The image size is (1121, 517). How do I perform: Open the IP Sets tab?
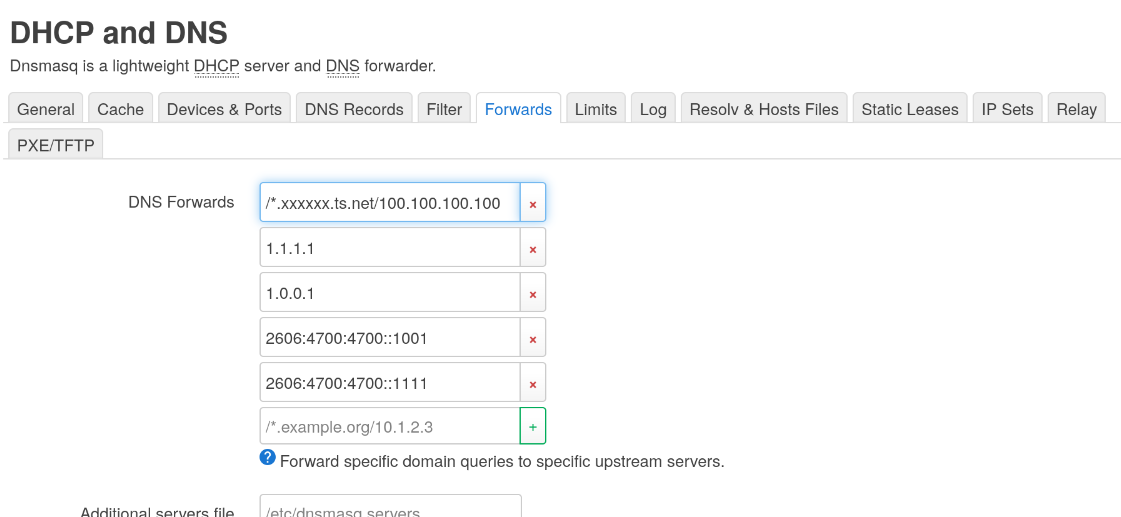click(1007, 109)
